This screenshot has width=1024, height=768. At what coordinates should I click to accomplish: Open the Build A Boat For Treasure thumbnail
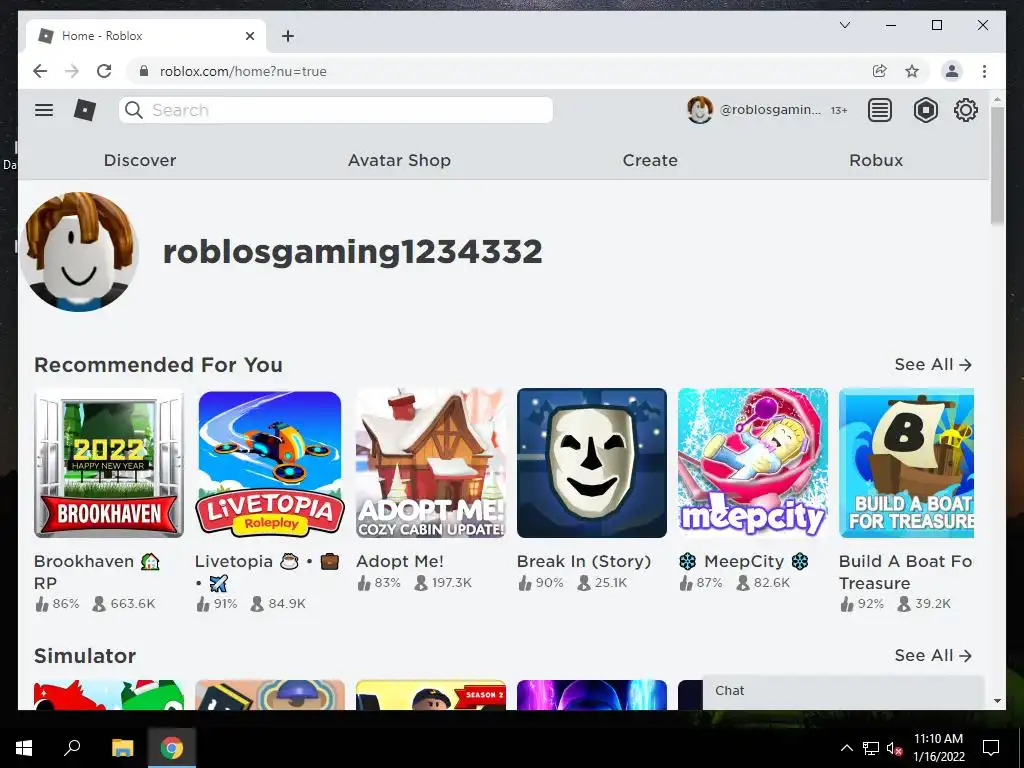click(x=906, y=463)
